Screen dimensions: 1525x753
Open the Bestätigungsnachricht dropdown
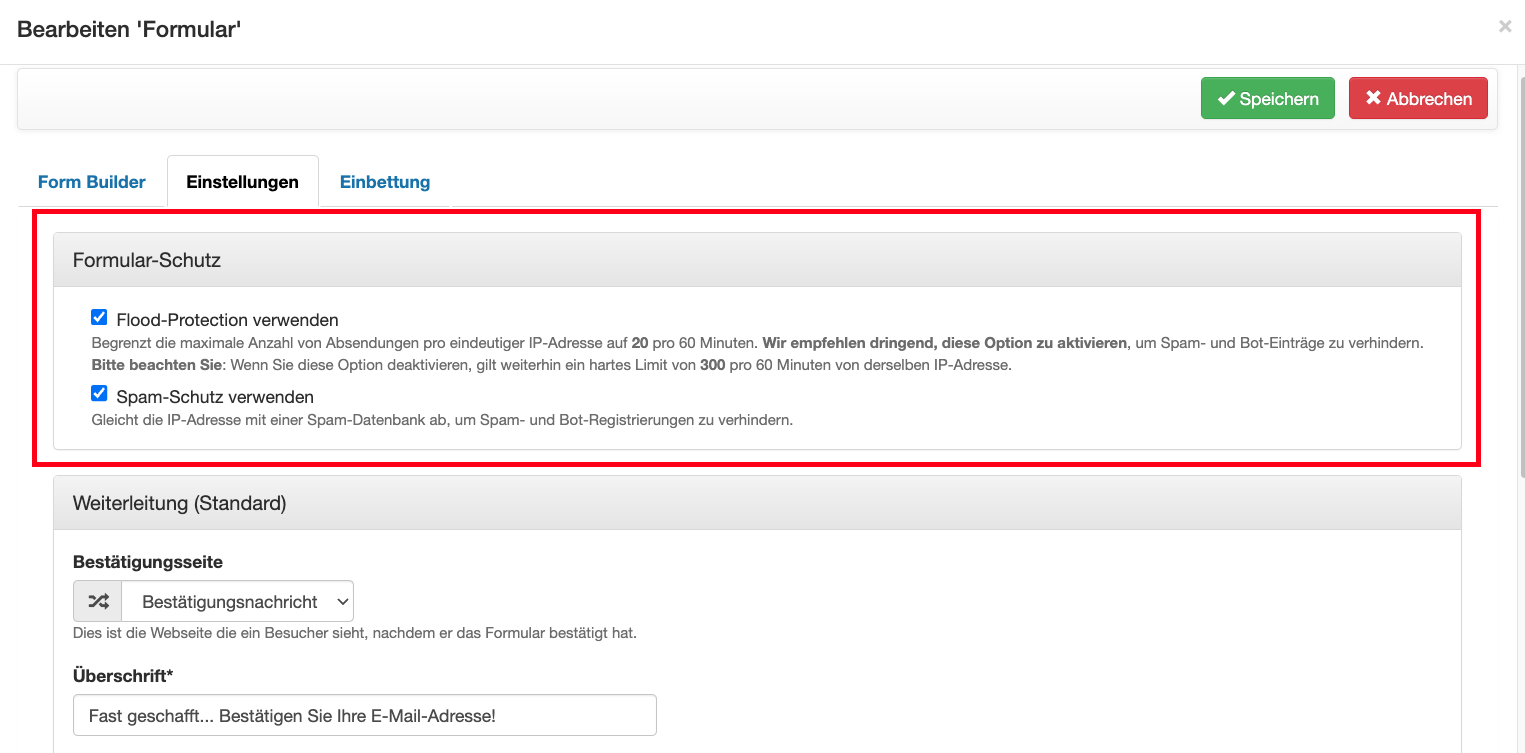(237, 601)
